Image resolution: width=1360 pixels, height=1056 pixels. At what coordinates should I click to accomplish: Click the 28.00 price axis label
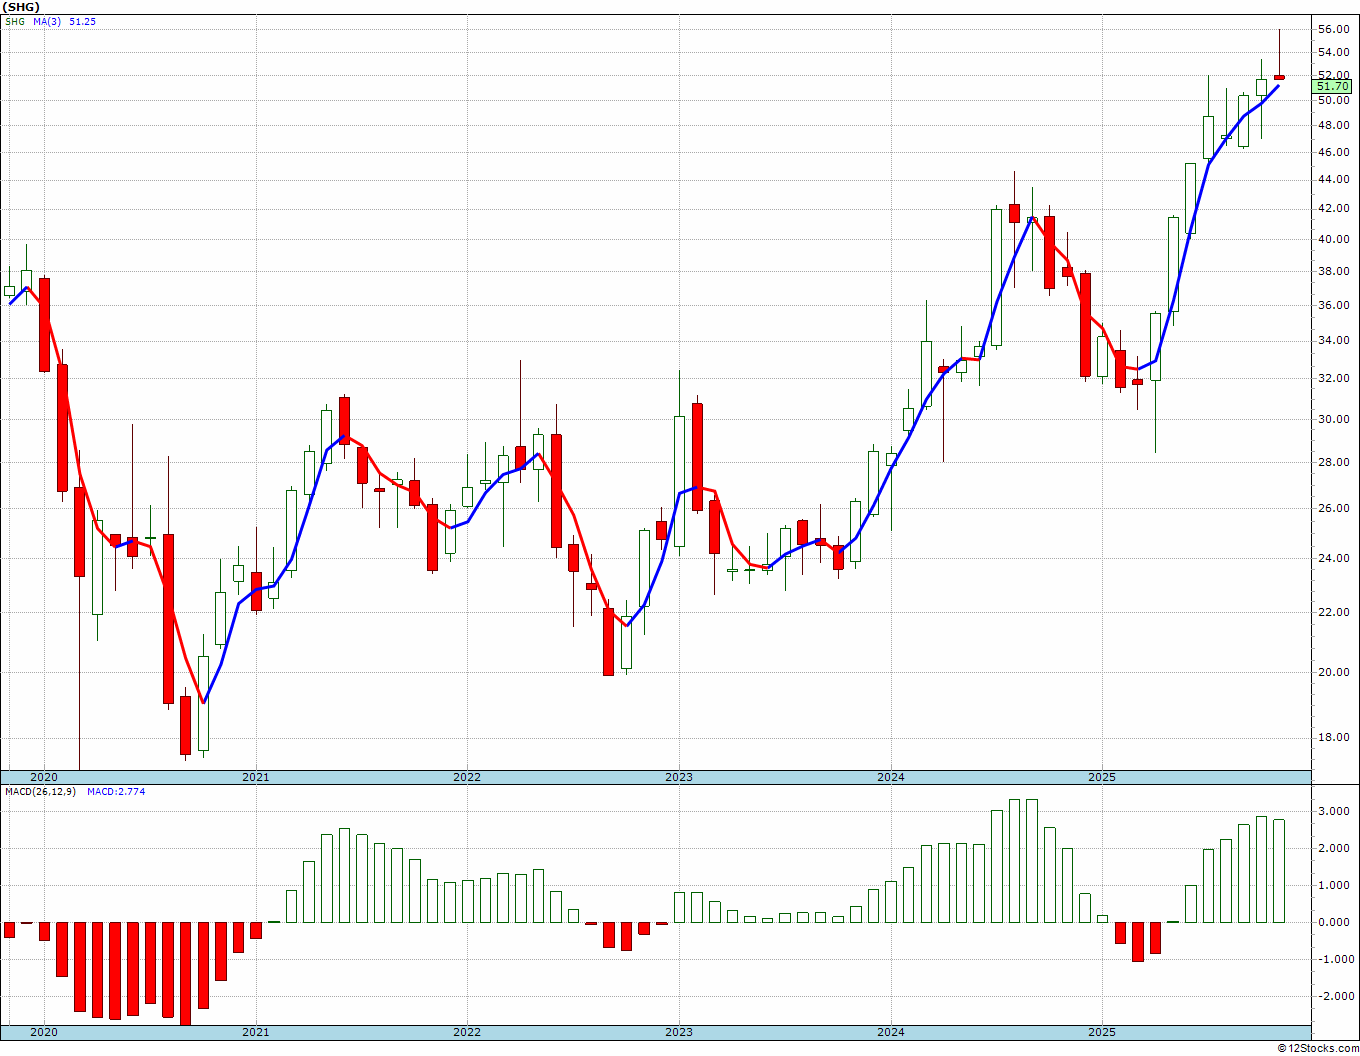(1332, 462)
